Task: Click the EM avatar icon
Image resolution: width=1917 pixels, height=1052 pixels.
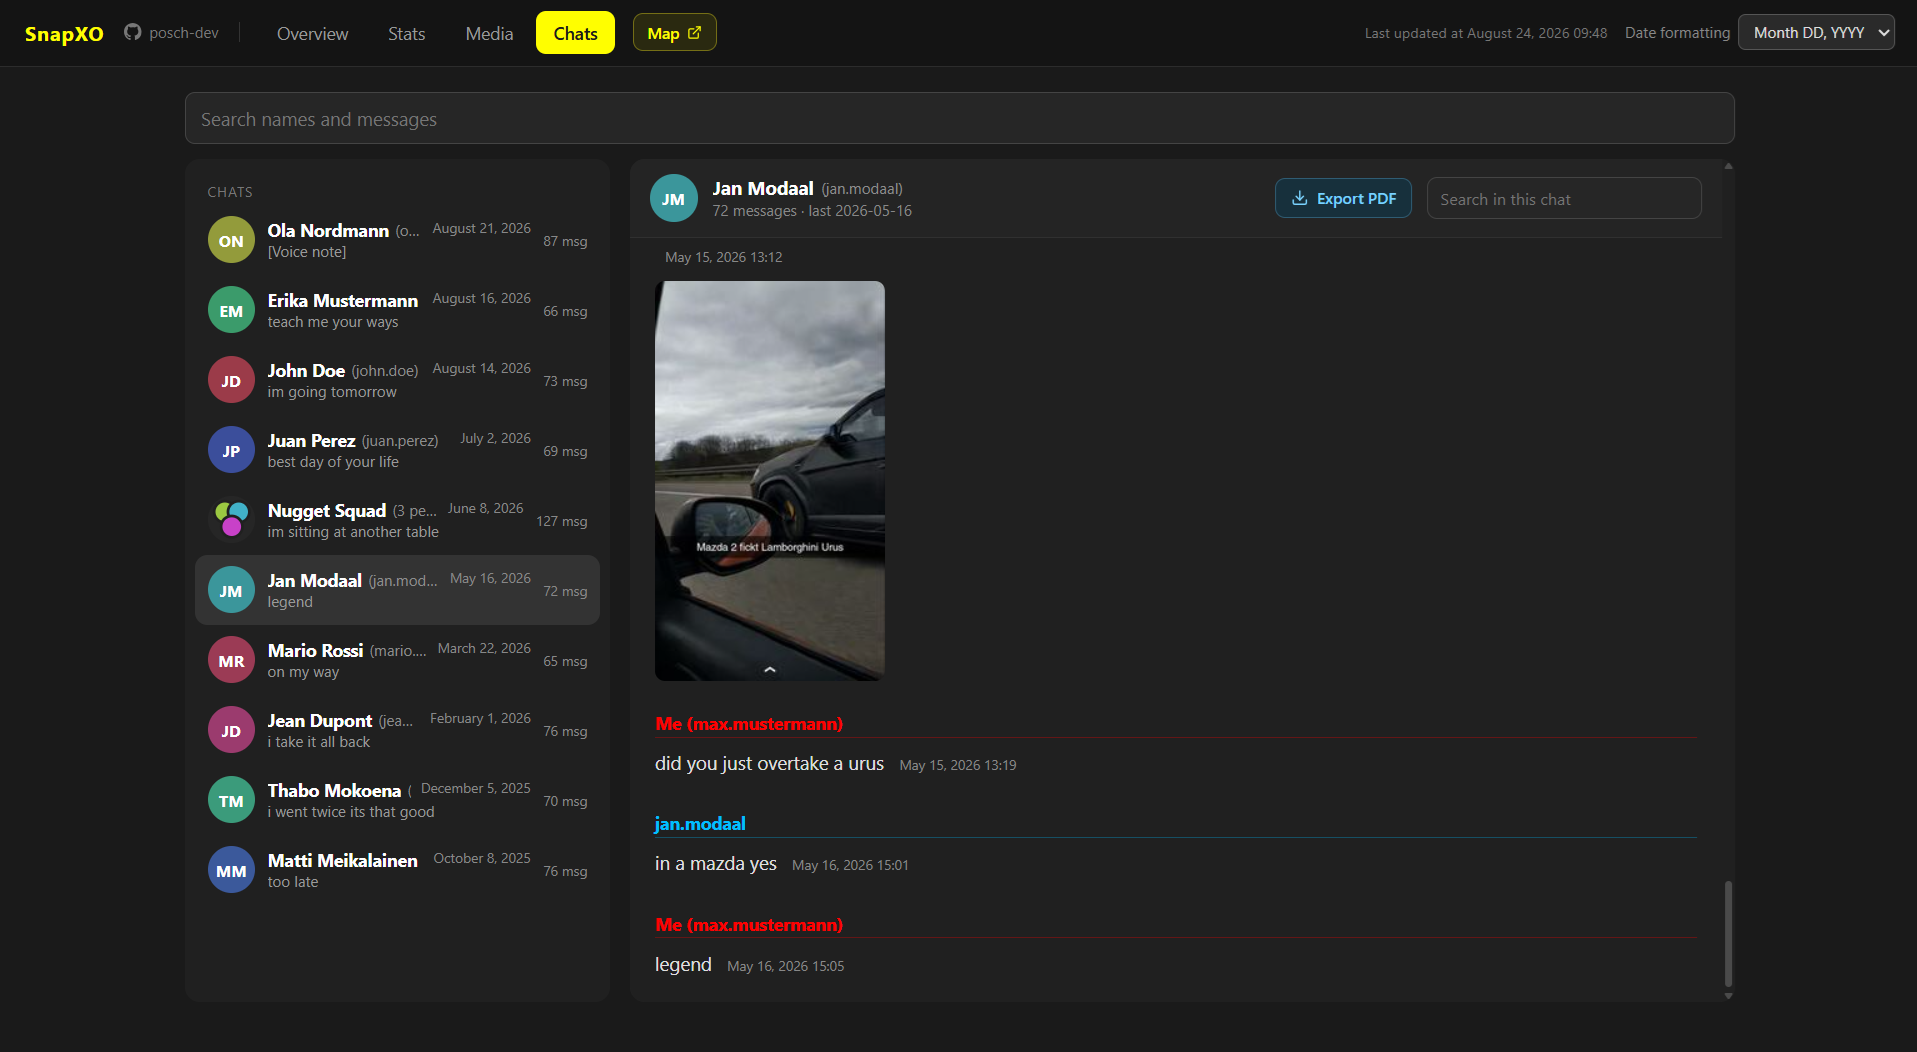Action: click(x=231, y=310)
